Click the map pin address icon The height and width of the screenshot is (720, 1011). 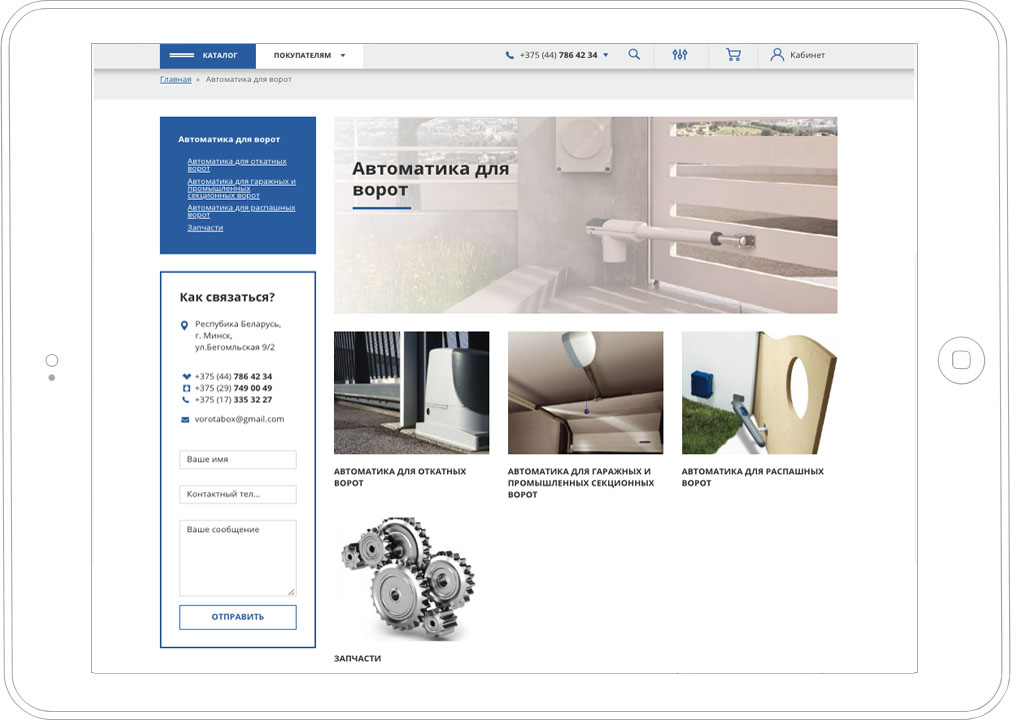pos(184,326)
